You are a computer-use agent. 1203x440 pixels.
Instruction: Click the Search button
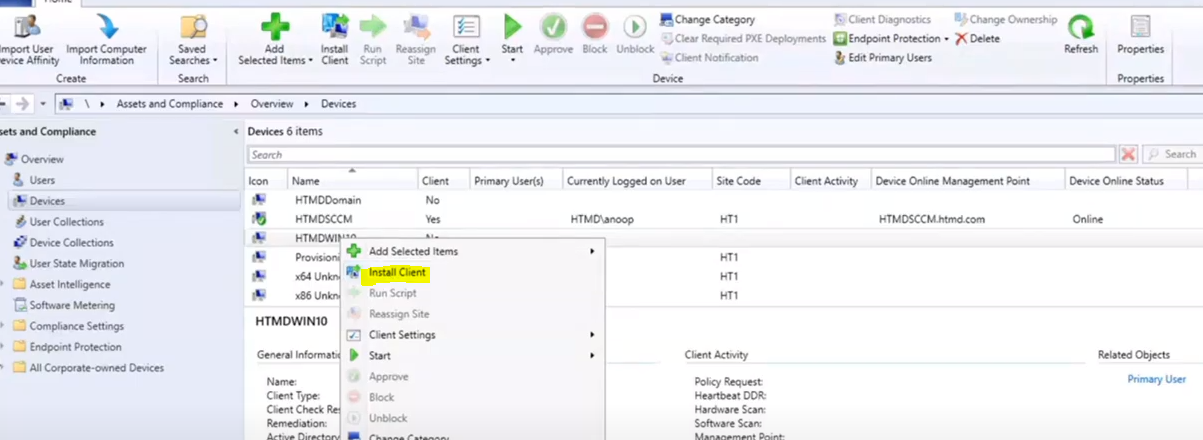click(x=1170, y=155)
